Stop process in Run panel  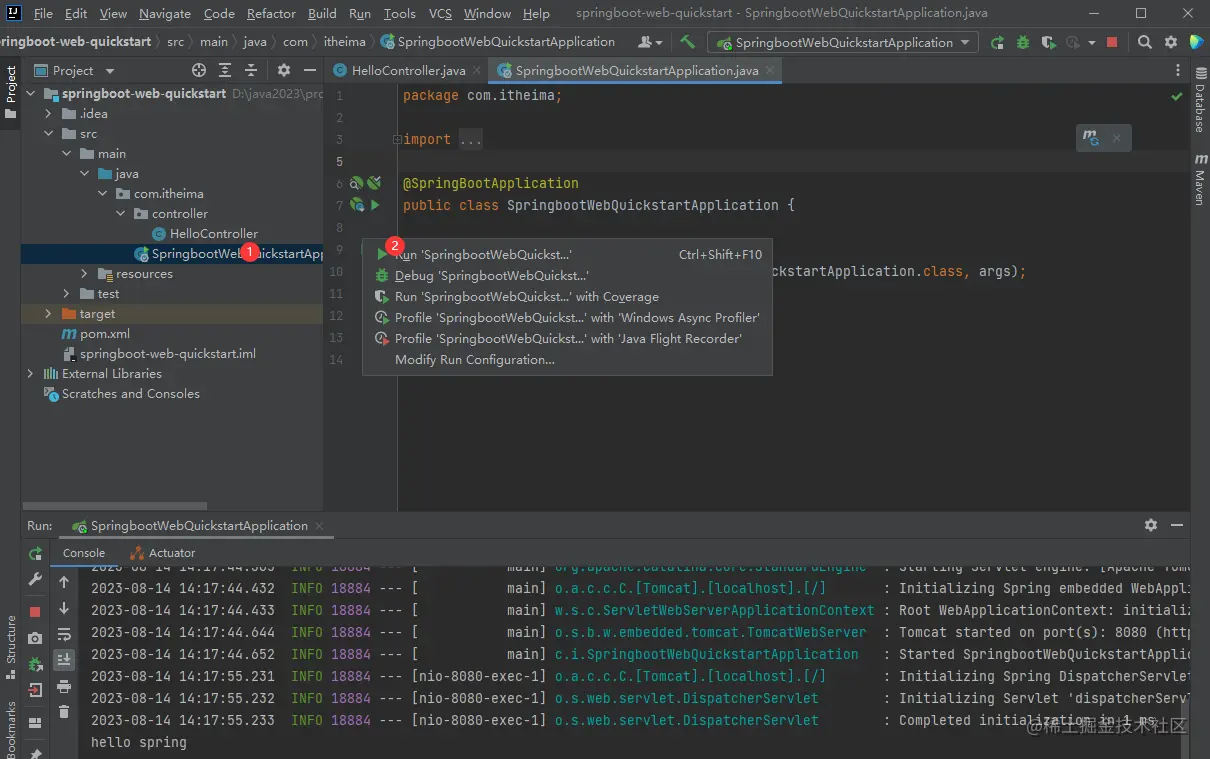pyautogui.click(x=35, y=611)
